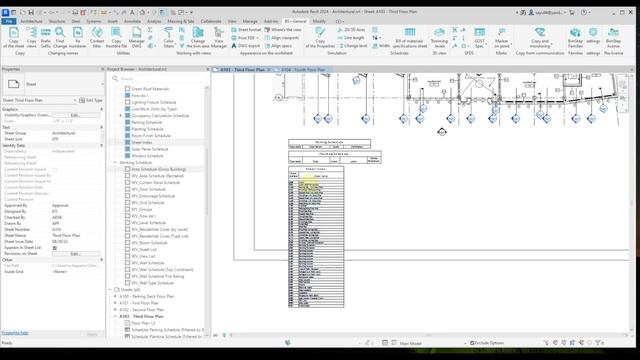Screen dimensions: 640x360
Task: Open the View Manager tool
Action: point(219,38)
